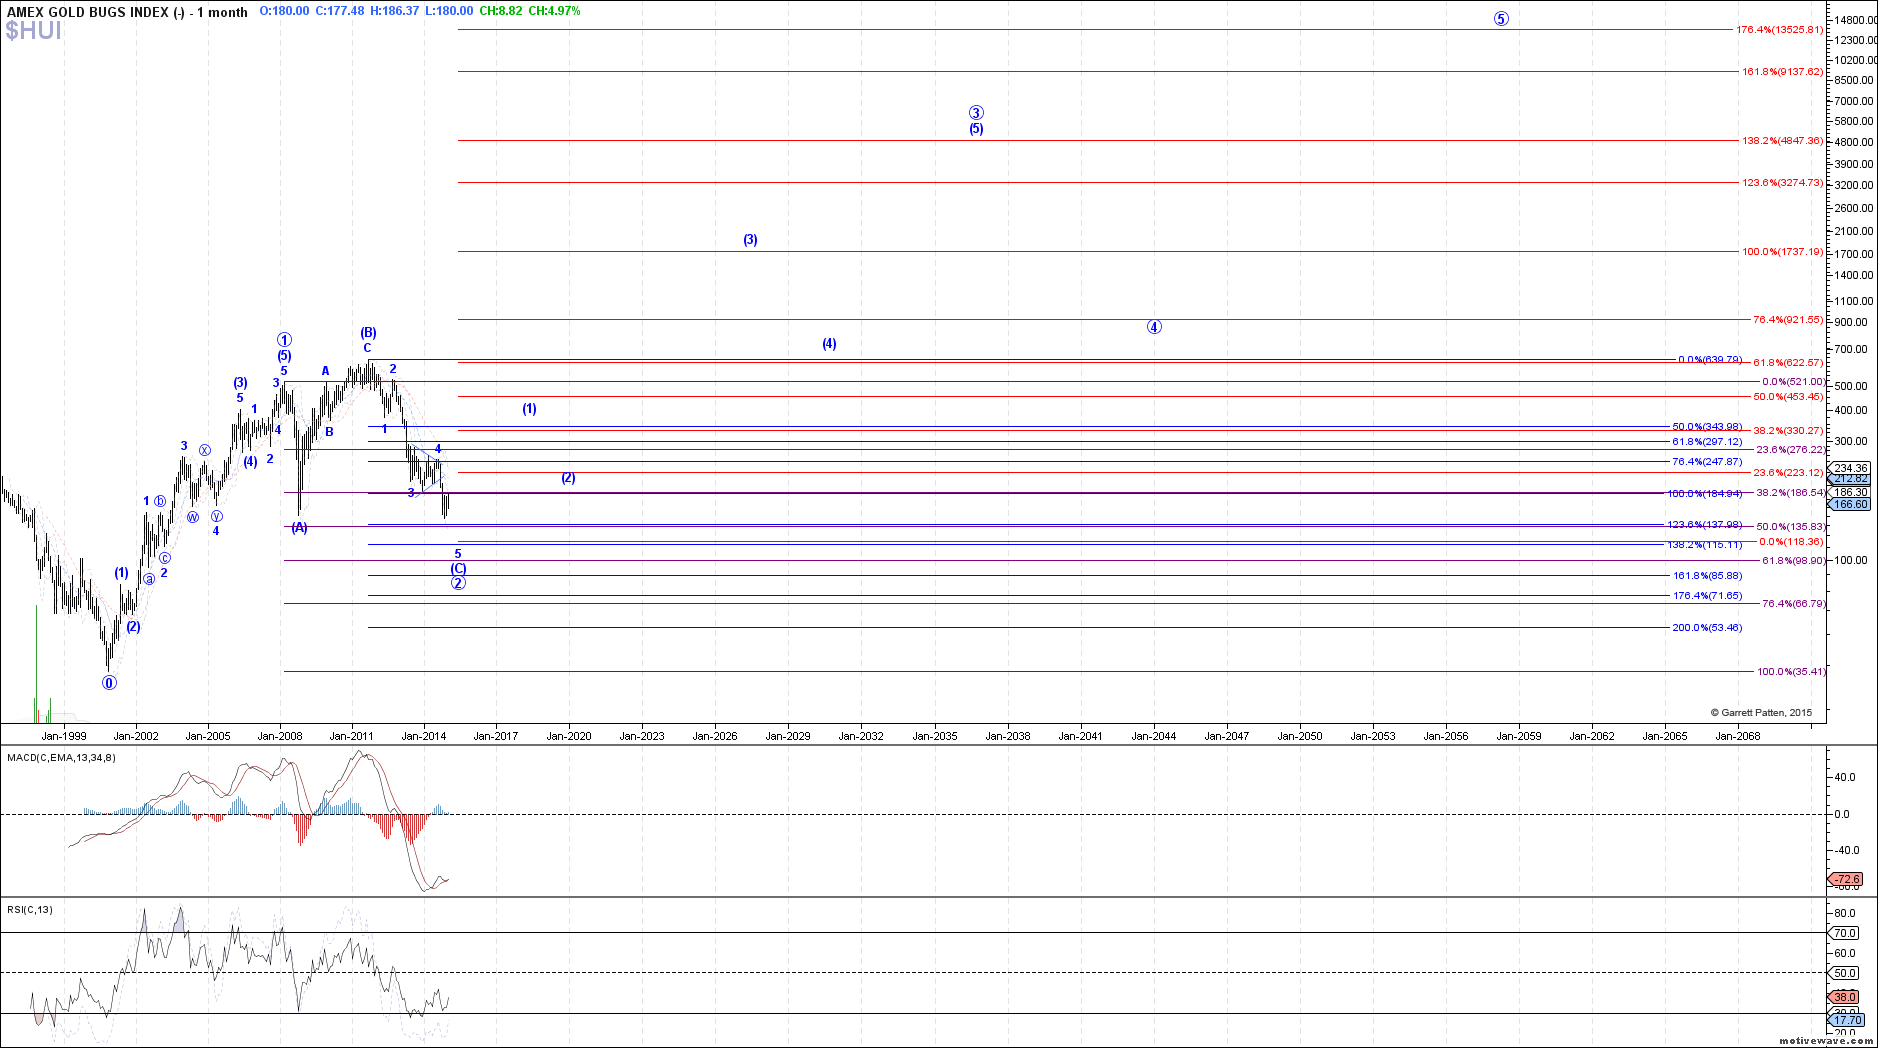Click the (B) wave label near 2011 peak
Screen dimensions: 1878x1048
coord(368,333)
